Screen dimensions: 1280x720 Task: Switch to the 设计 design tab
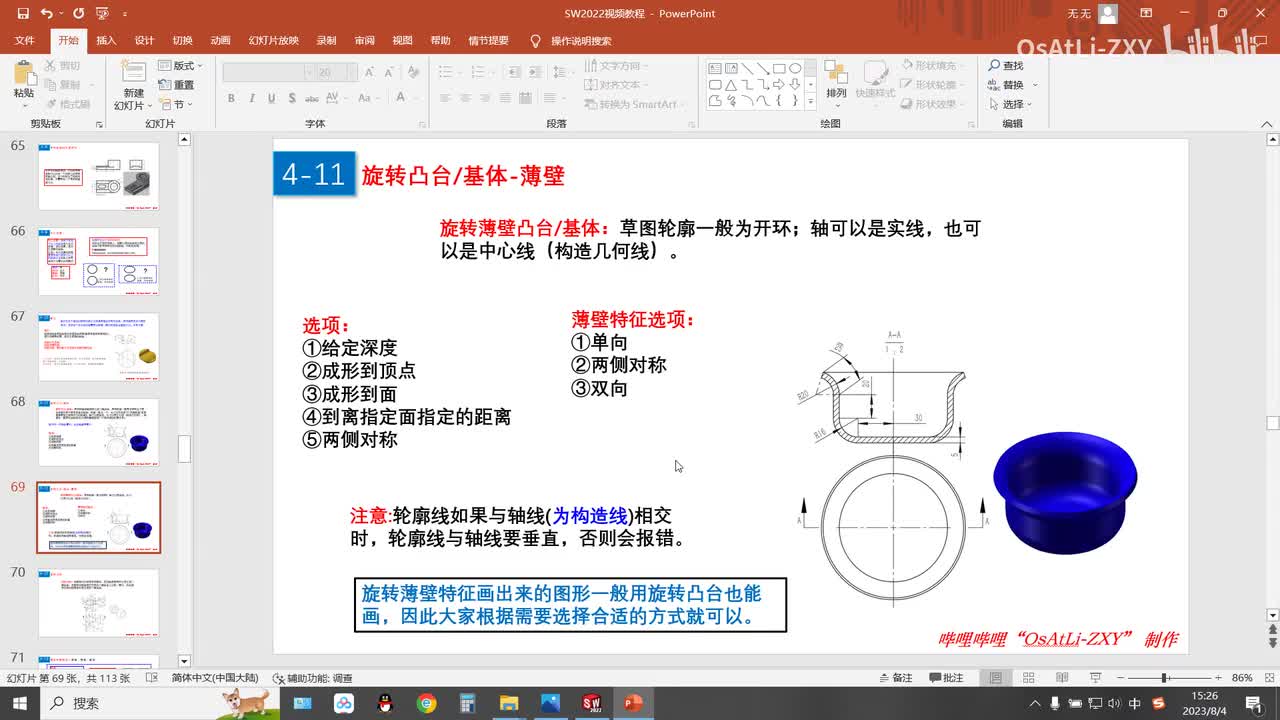coord(144,41)
